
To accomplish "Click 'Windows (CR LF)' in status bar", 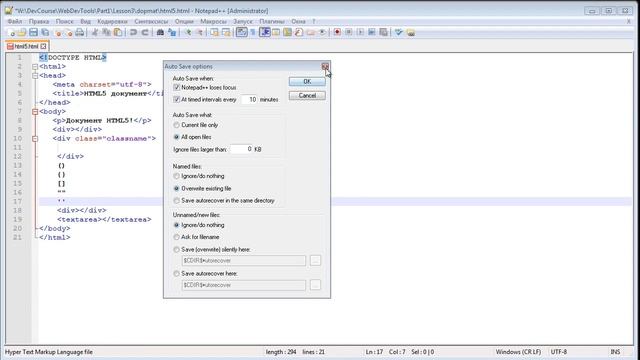I will pyautogui.click(x=518, y=352).
